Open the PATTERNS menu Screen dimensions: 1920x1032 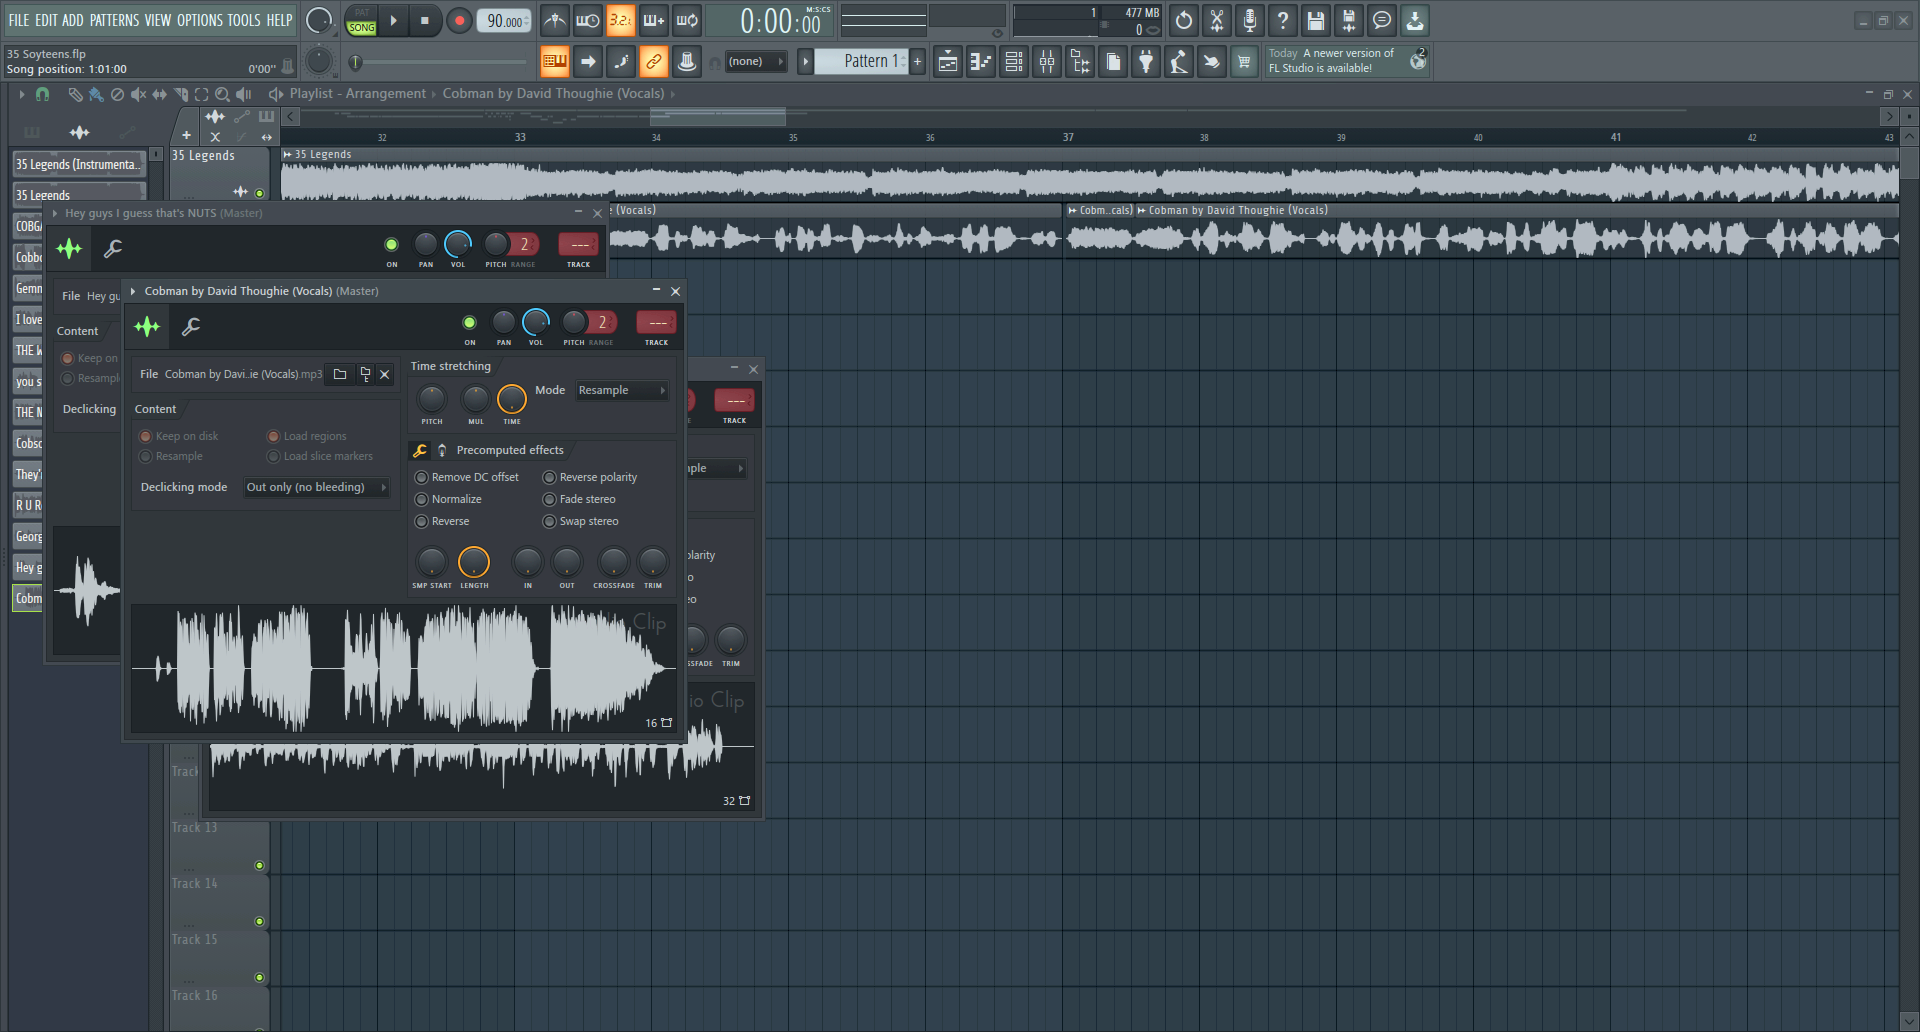coord(114,20)
